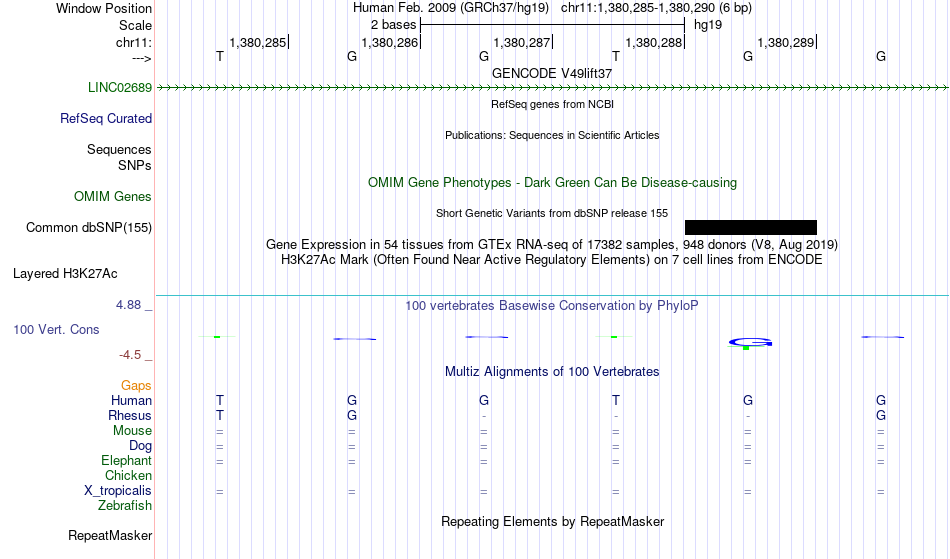This screenshot has height=559, width=950.
Task: Select the RepeatMasker track label
Action: [x=110, y=535]
